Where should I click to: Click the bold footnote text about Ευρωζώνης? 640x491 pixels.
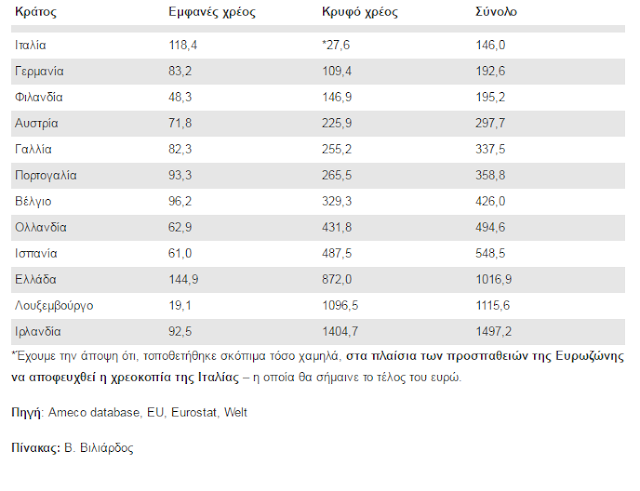click(x=318, y=367)
